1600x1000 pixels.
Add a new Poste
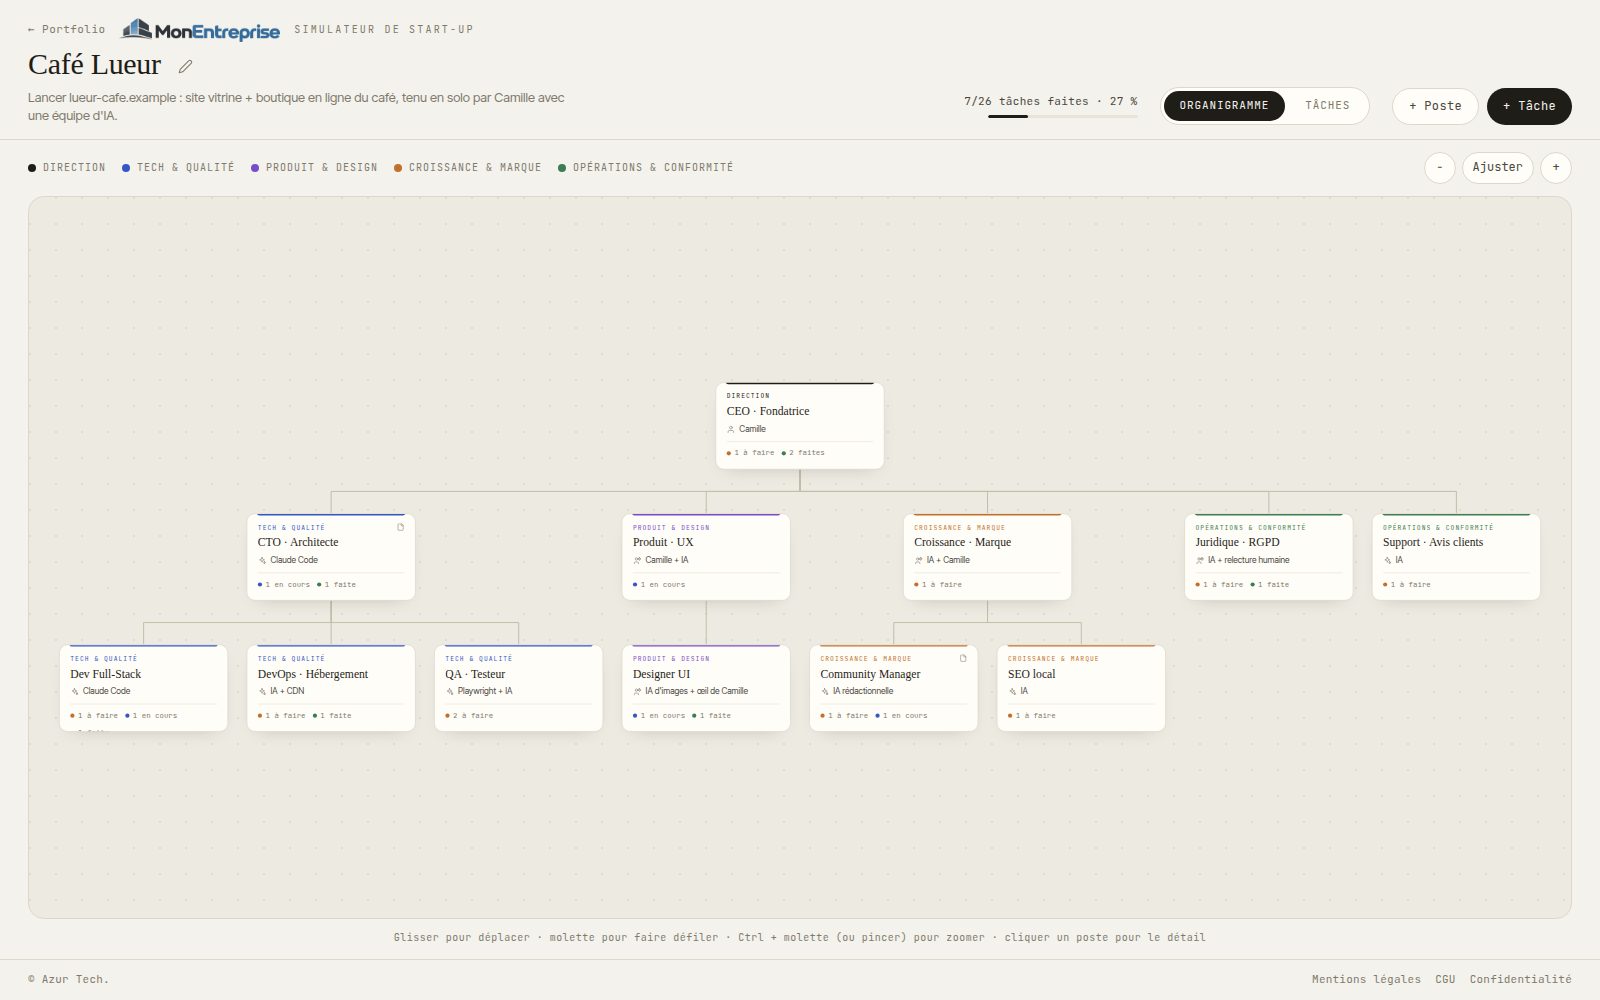[1435, 106]
